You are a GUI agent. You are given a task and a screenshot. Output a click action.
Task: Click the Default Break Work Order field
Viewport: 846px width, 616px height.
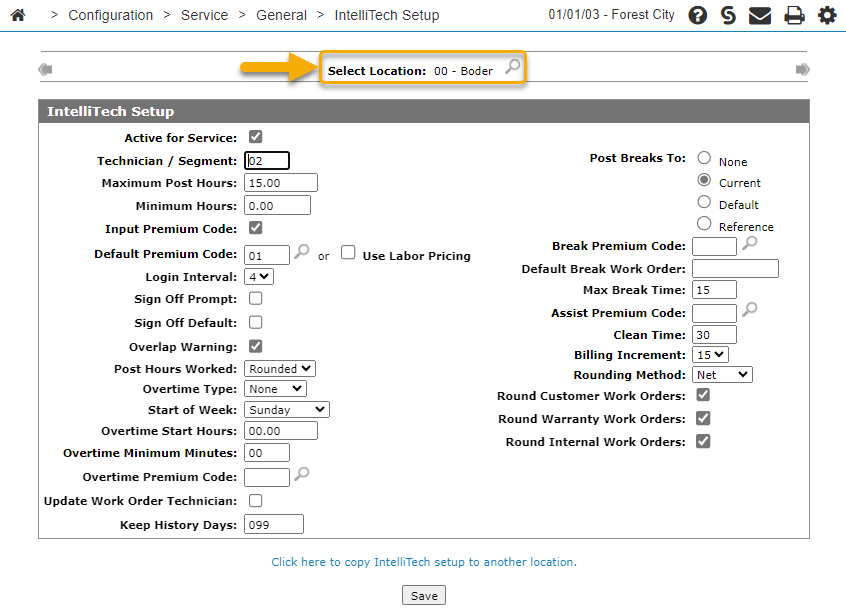click(735, 269)
